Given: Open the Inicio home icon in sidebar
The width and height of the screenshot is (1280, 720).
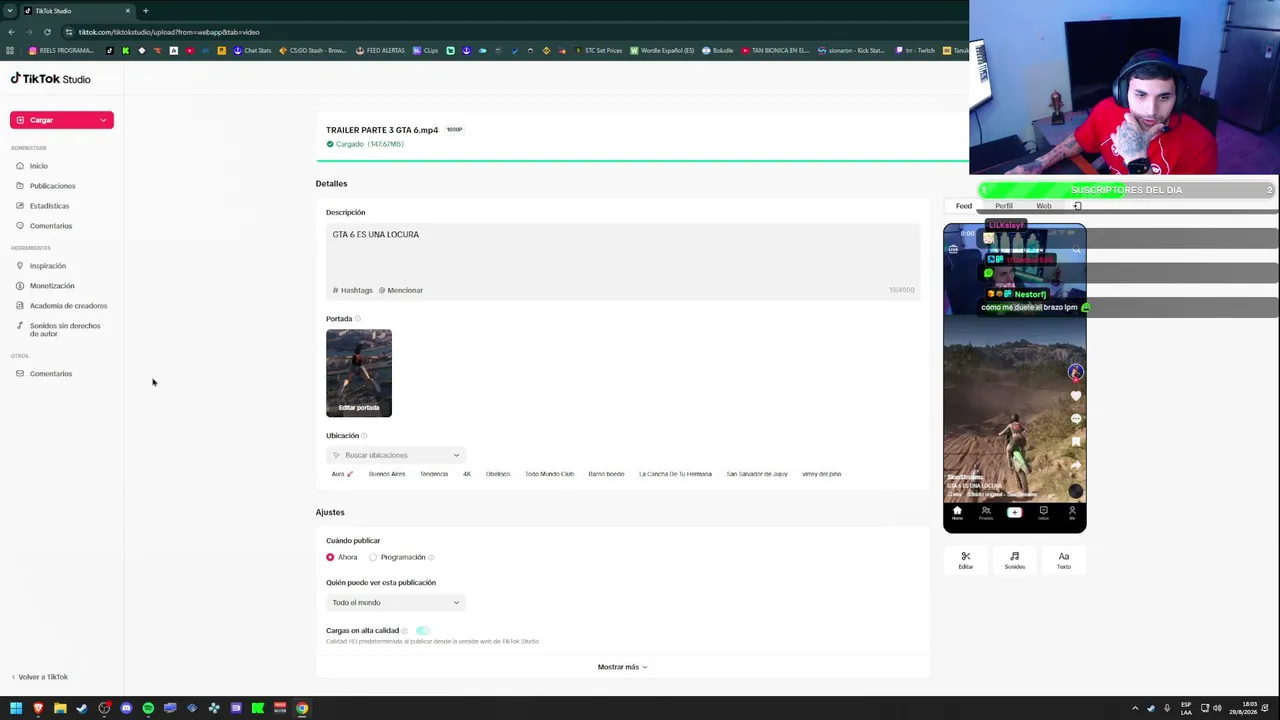Looking at the screenshot, I should click(x=20, y=166).
